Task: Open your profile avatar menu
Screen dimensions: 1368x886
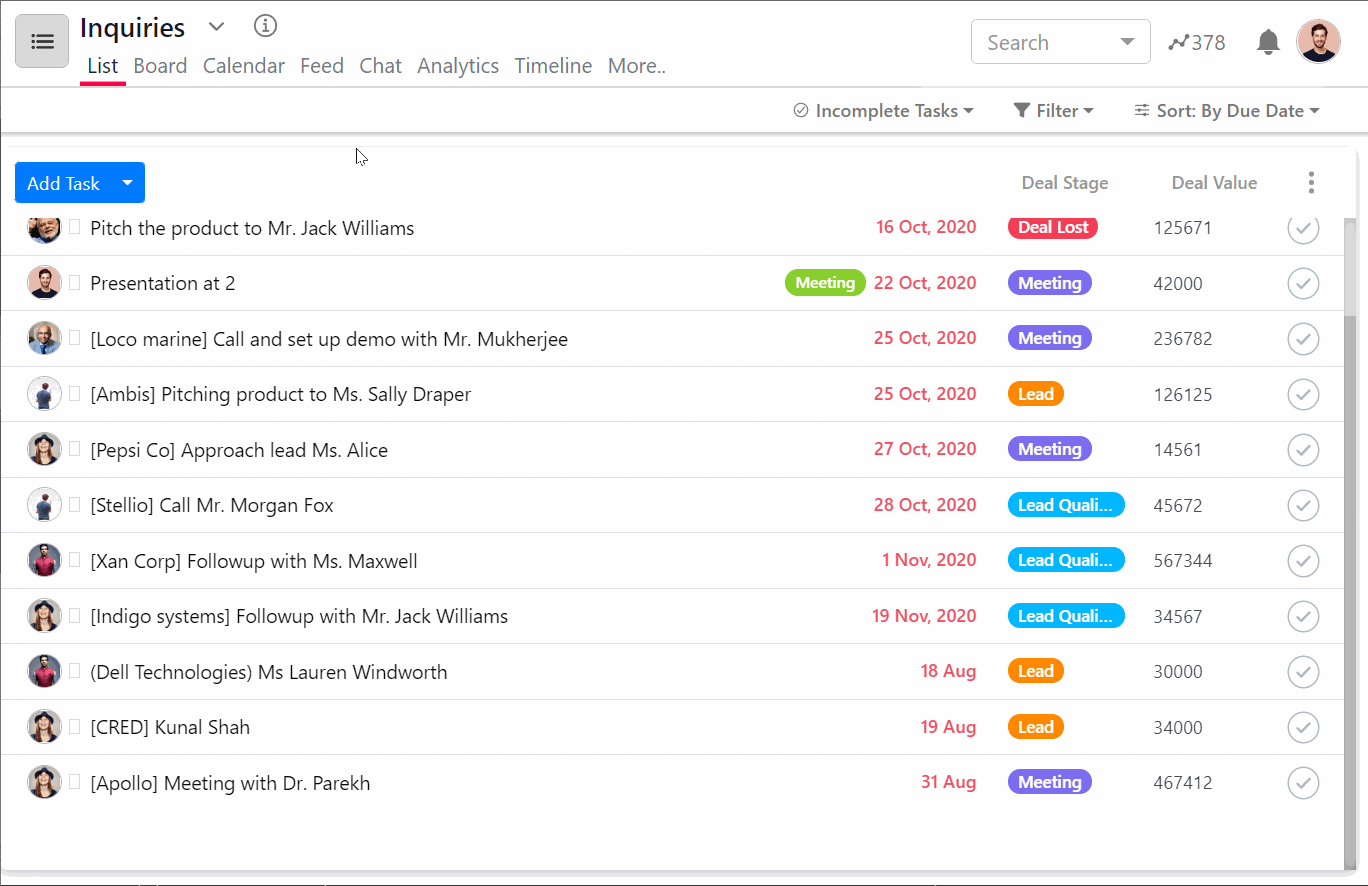Action: click(1318, 41)
